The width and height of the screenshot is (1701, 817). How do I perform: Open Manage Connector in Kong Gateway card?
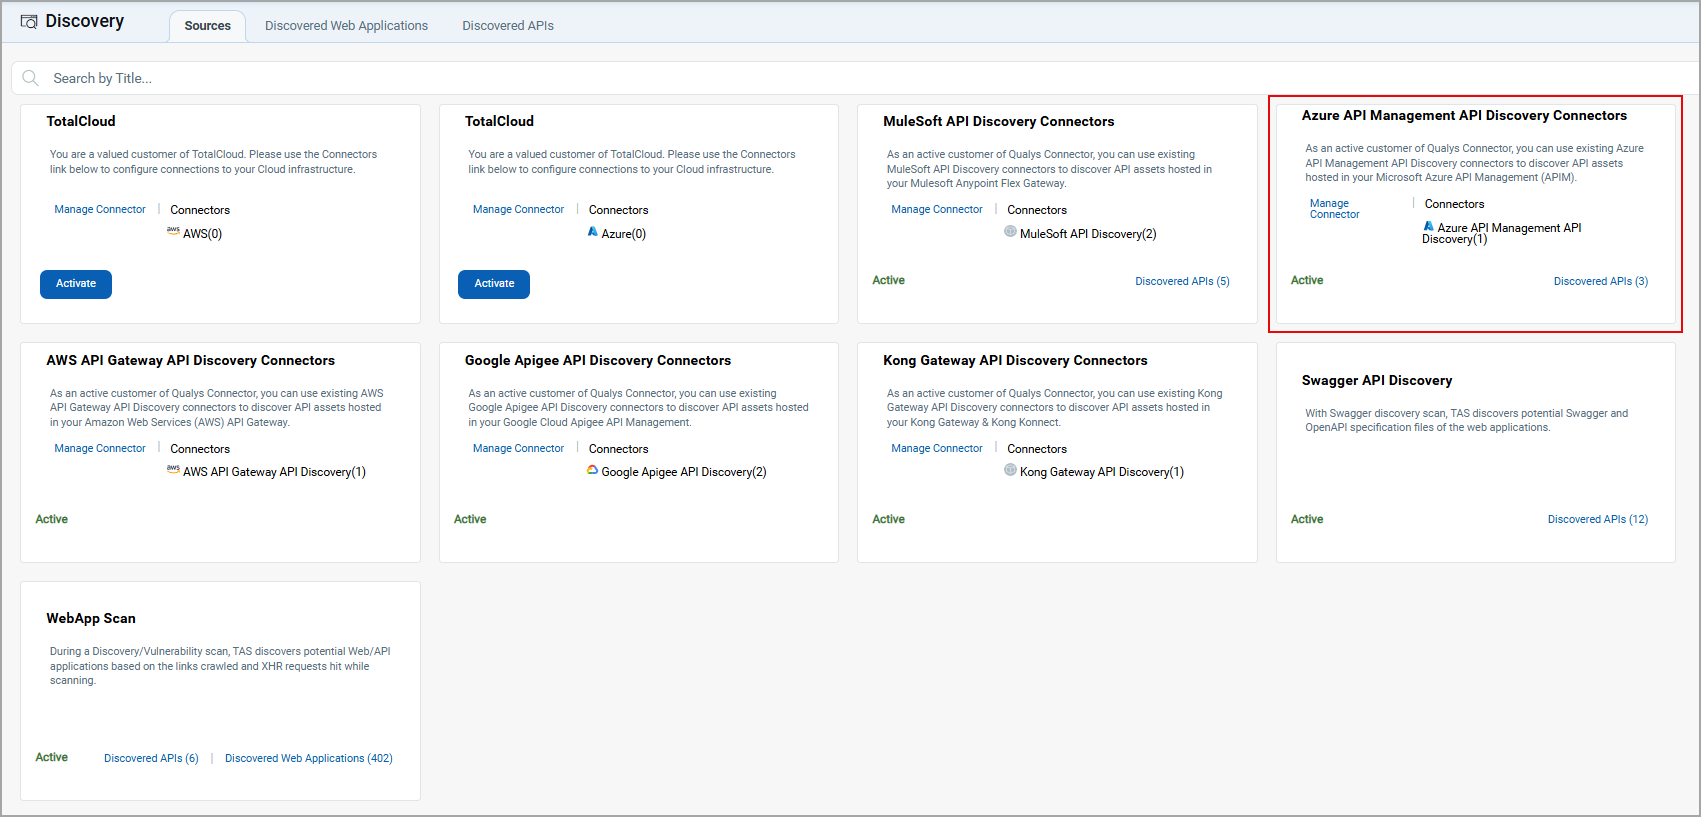point(937,449)
